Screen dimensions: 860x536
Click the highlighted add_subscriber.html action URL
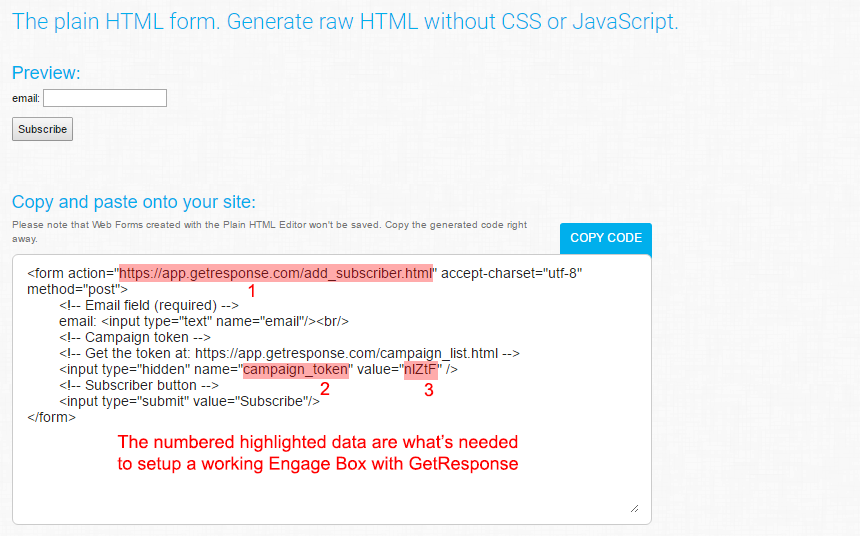(x=276, y=273)
